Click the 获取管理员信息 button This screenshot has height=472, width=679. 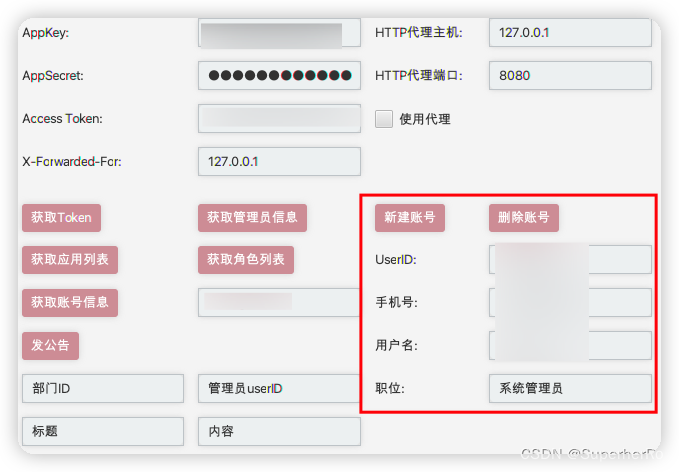pos(252,218)
